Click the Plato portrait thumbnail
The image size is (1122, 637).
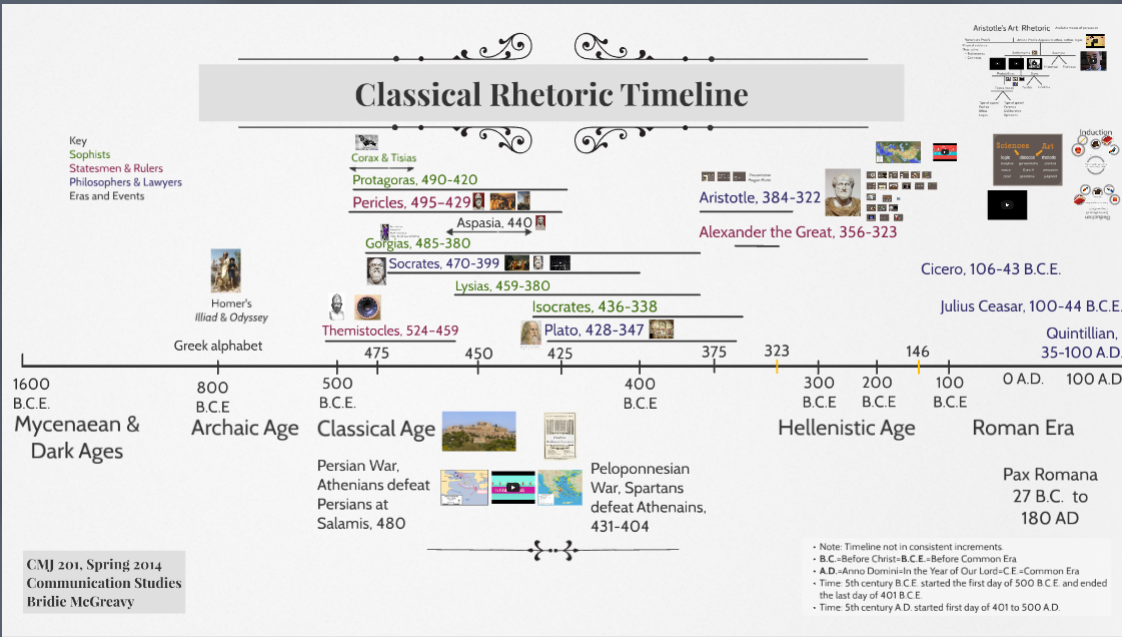[x=529, y=333]
